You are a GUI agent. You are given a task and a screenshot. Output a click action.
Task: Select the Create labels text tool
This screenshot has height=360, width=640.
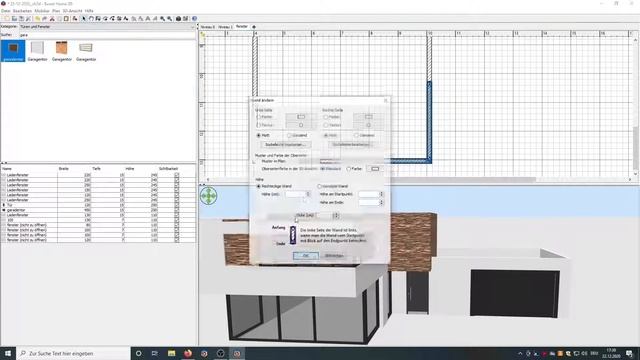[126, 18]
